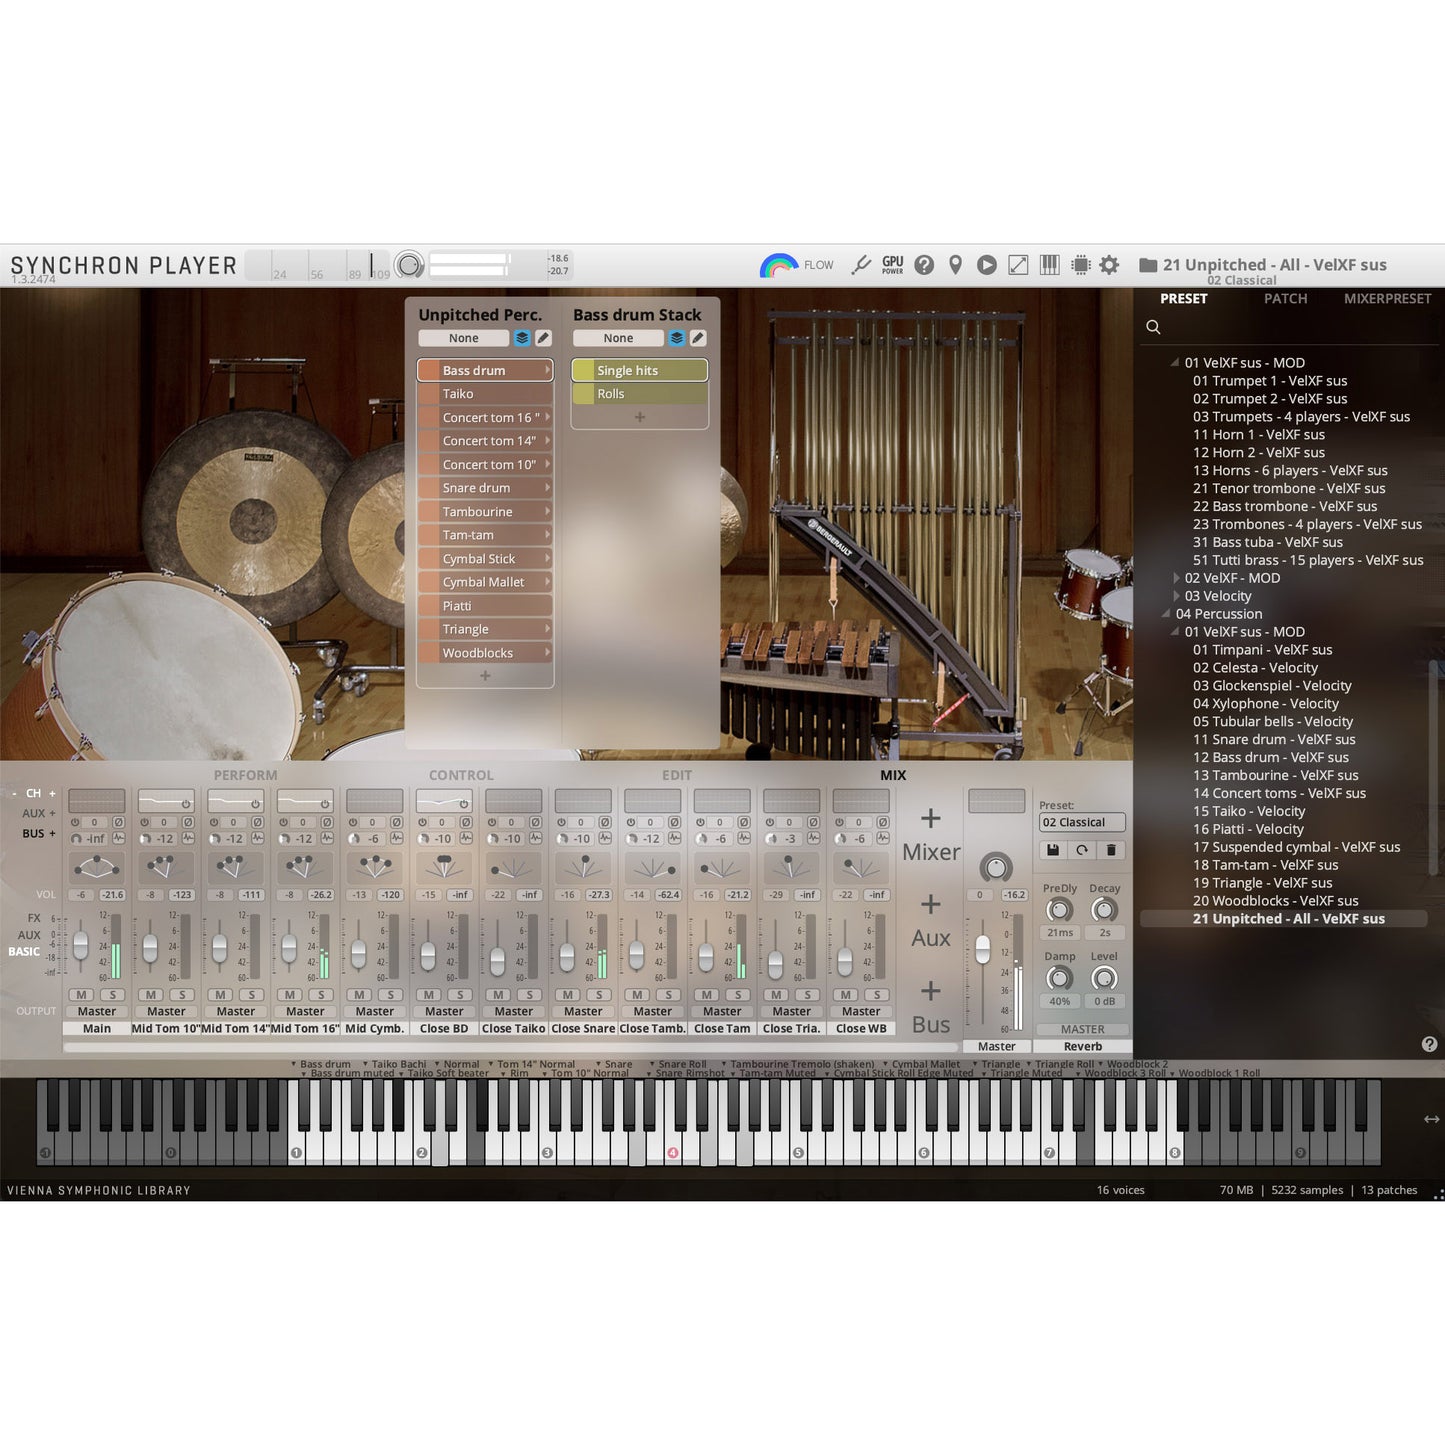The width and height of the screenshot is (1445, 1445).
Task: Open the 02 Classical reverb preset dropdown
Action: pyautogui.click(x=1082, y=822)
